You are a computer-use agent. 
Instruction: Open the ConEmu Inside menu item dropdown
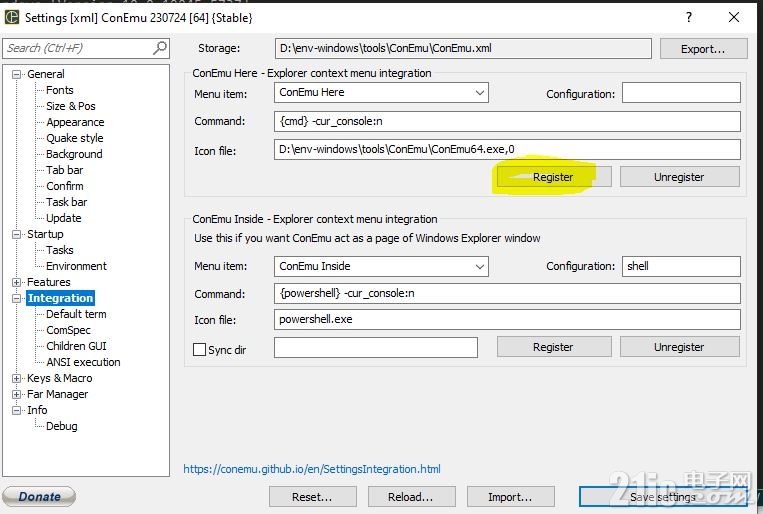(479, 266)
